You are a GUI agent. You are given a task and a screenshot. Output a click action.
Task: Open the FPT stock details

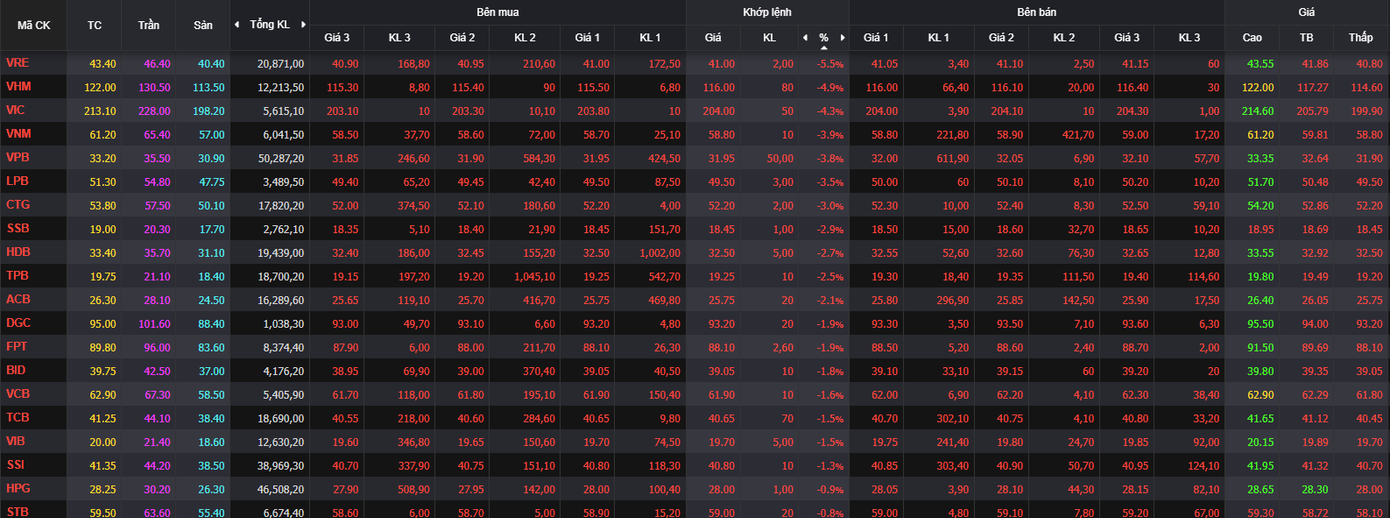(17, 347)
